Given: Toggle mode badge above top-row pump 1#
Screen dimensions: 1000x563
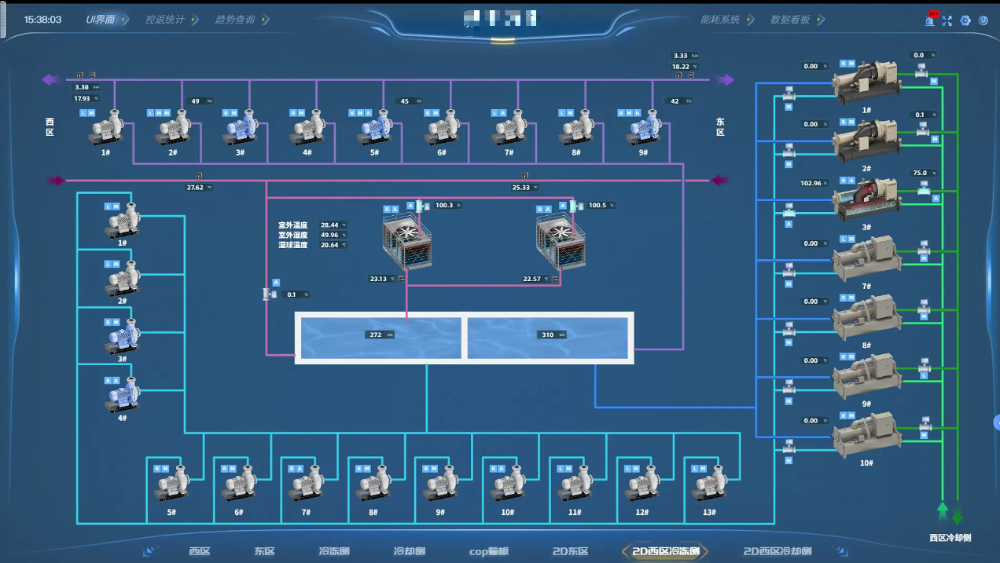Looking at the screenshot, I should pos(87,113).
